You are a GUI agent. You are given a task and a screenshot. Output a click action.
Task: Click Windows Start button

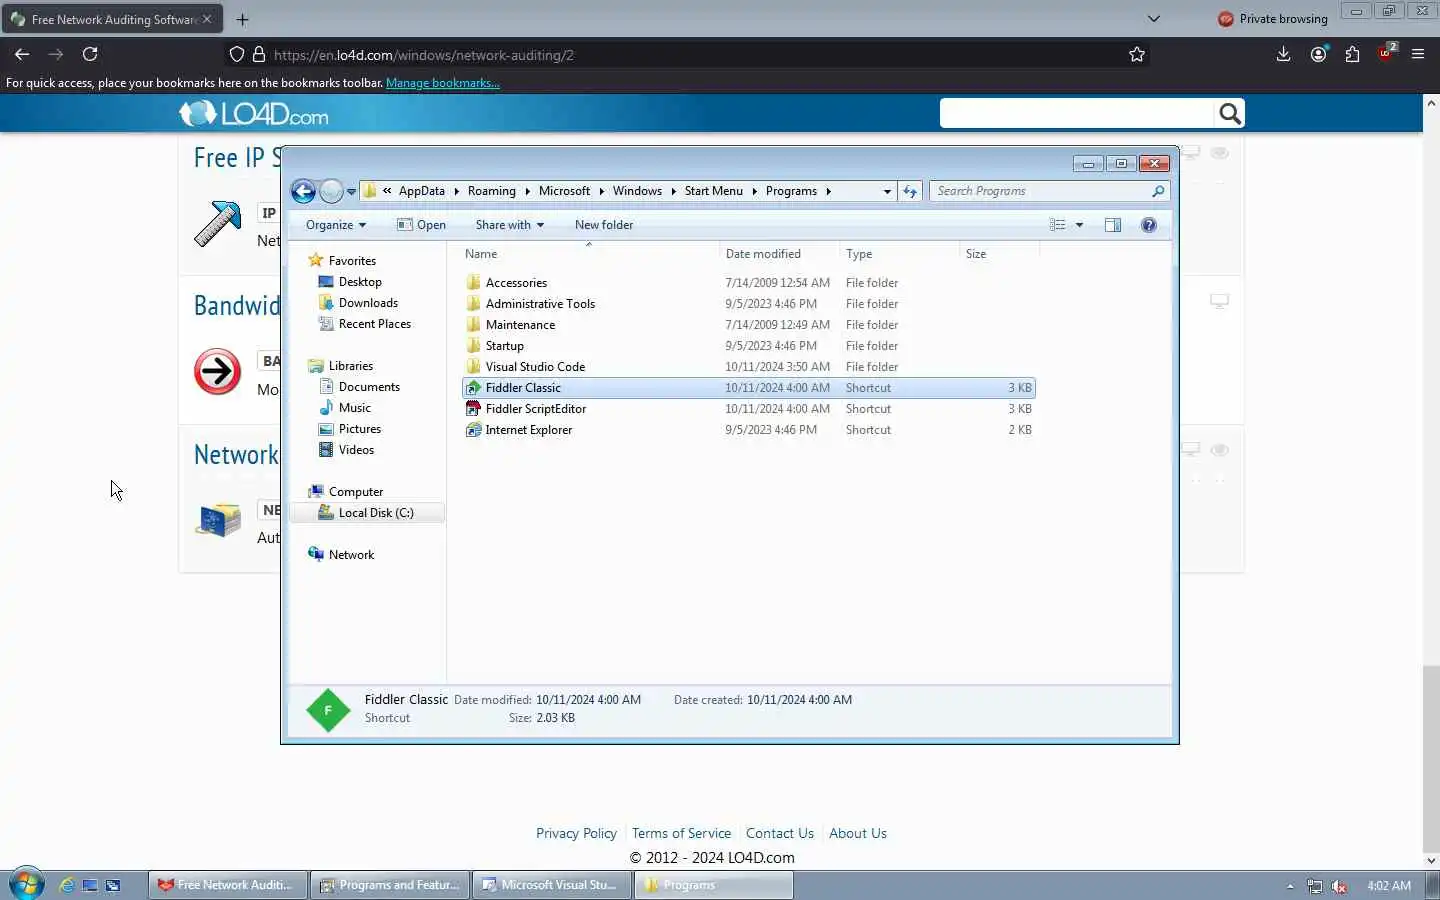[x=26, y=885]
